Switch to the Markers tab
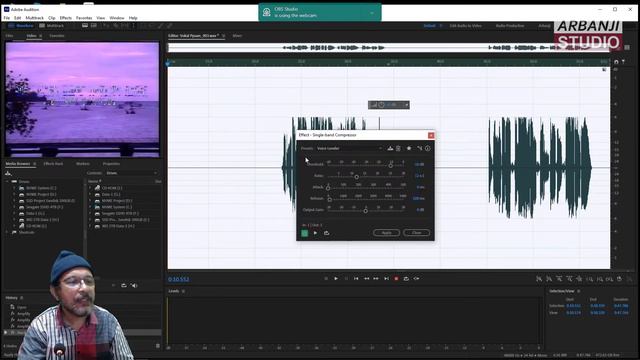Viewport: 640px width, 360px height. [x=83, y=164]
